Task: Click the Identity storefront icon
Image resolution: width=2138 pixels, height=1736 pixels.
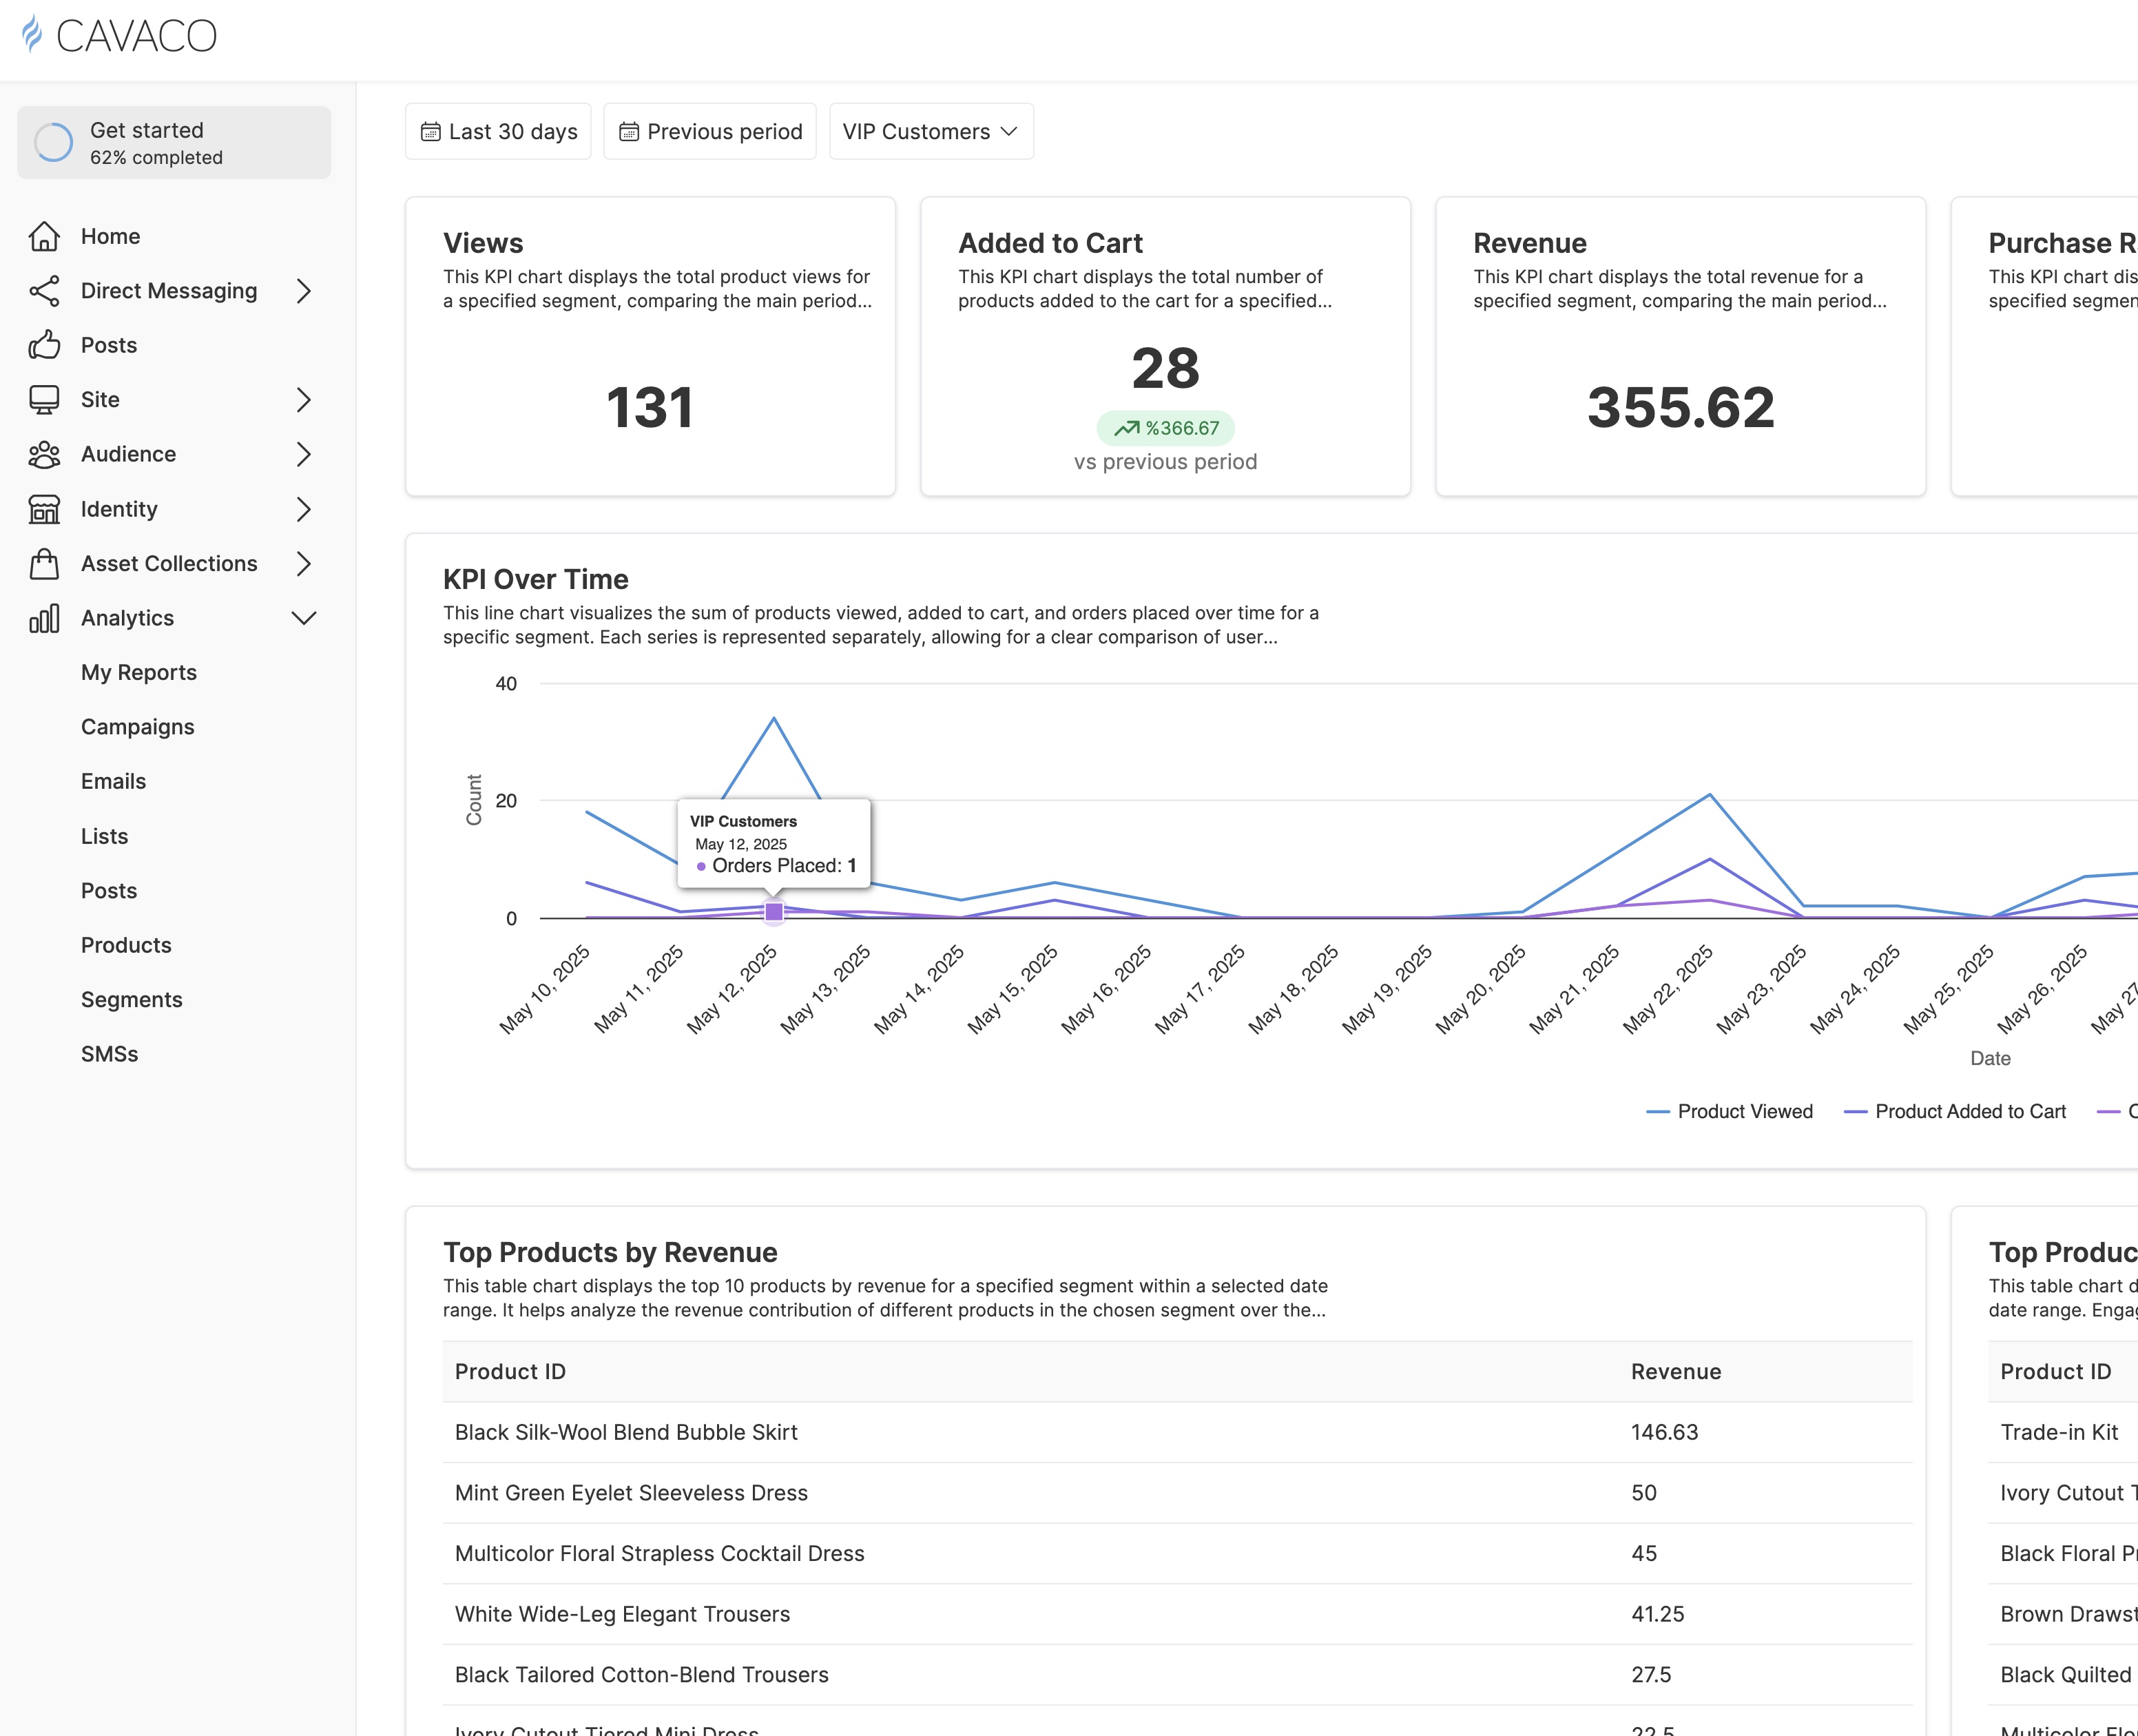Action: (44, 509)
